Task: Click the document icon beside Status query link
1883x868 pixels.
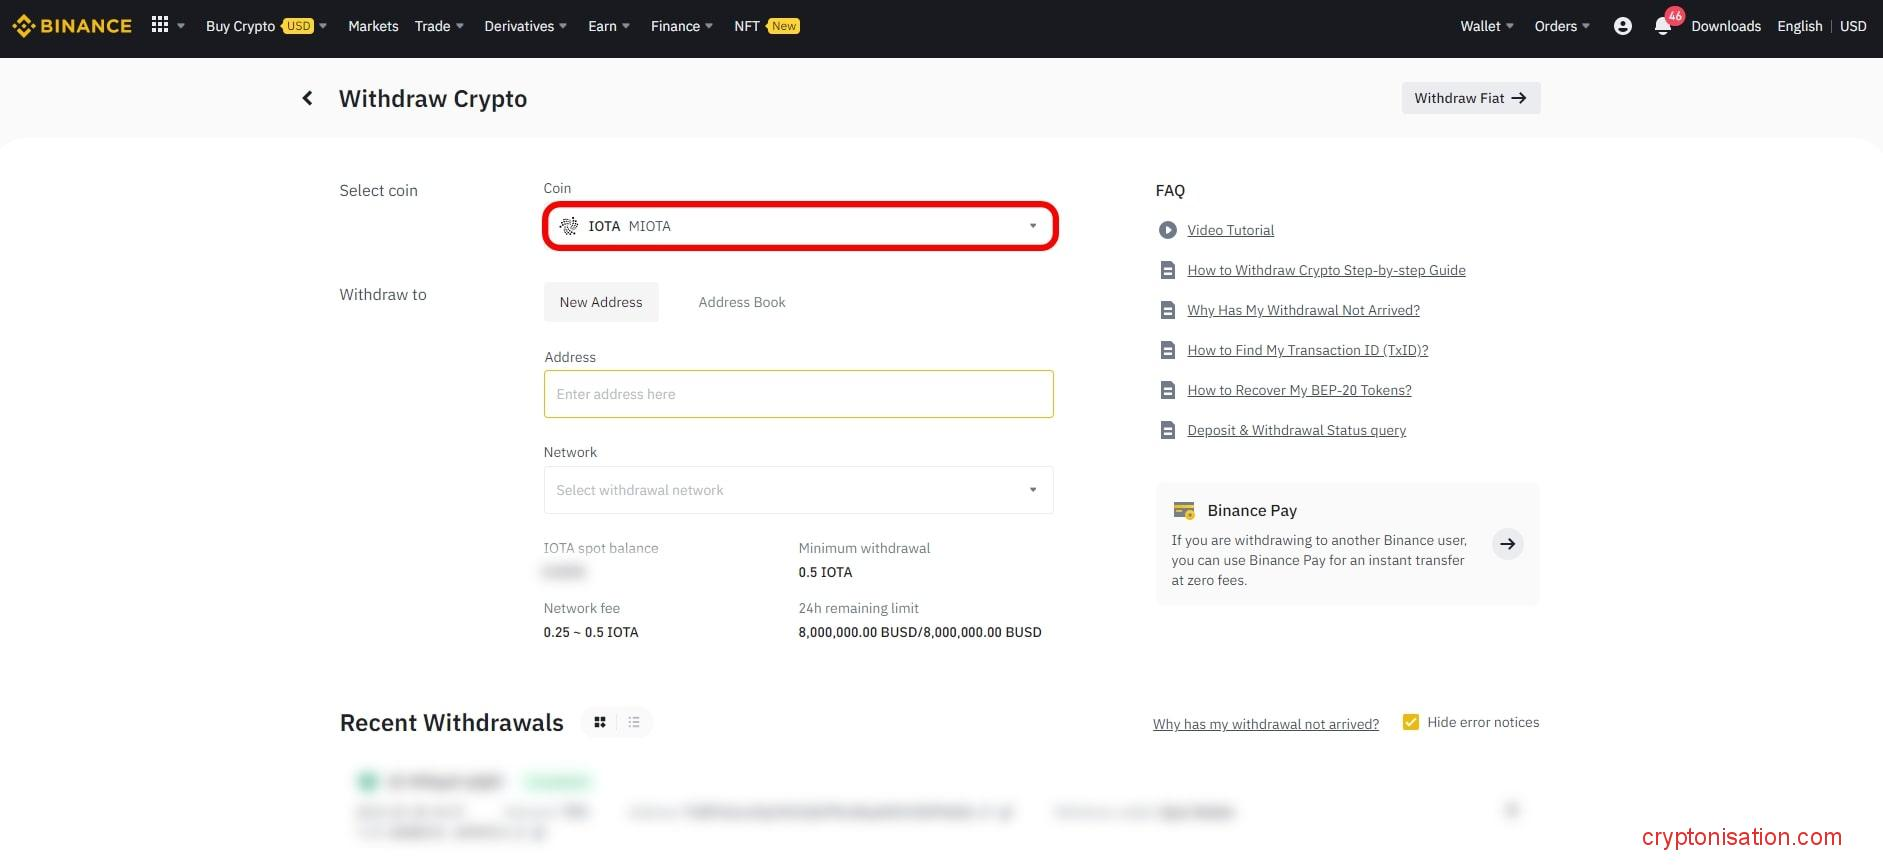Action: (x=1167, y=430)
